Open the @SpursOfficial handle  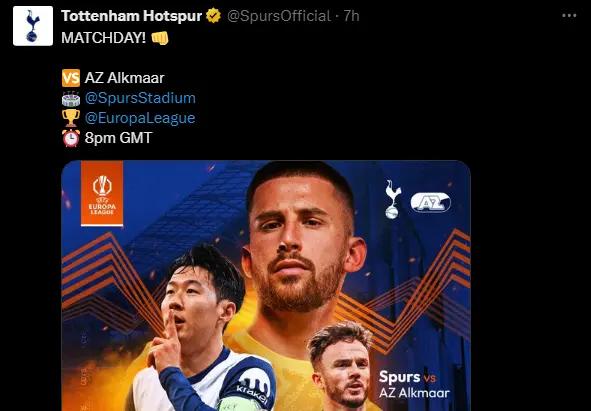click(279, 16)
